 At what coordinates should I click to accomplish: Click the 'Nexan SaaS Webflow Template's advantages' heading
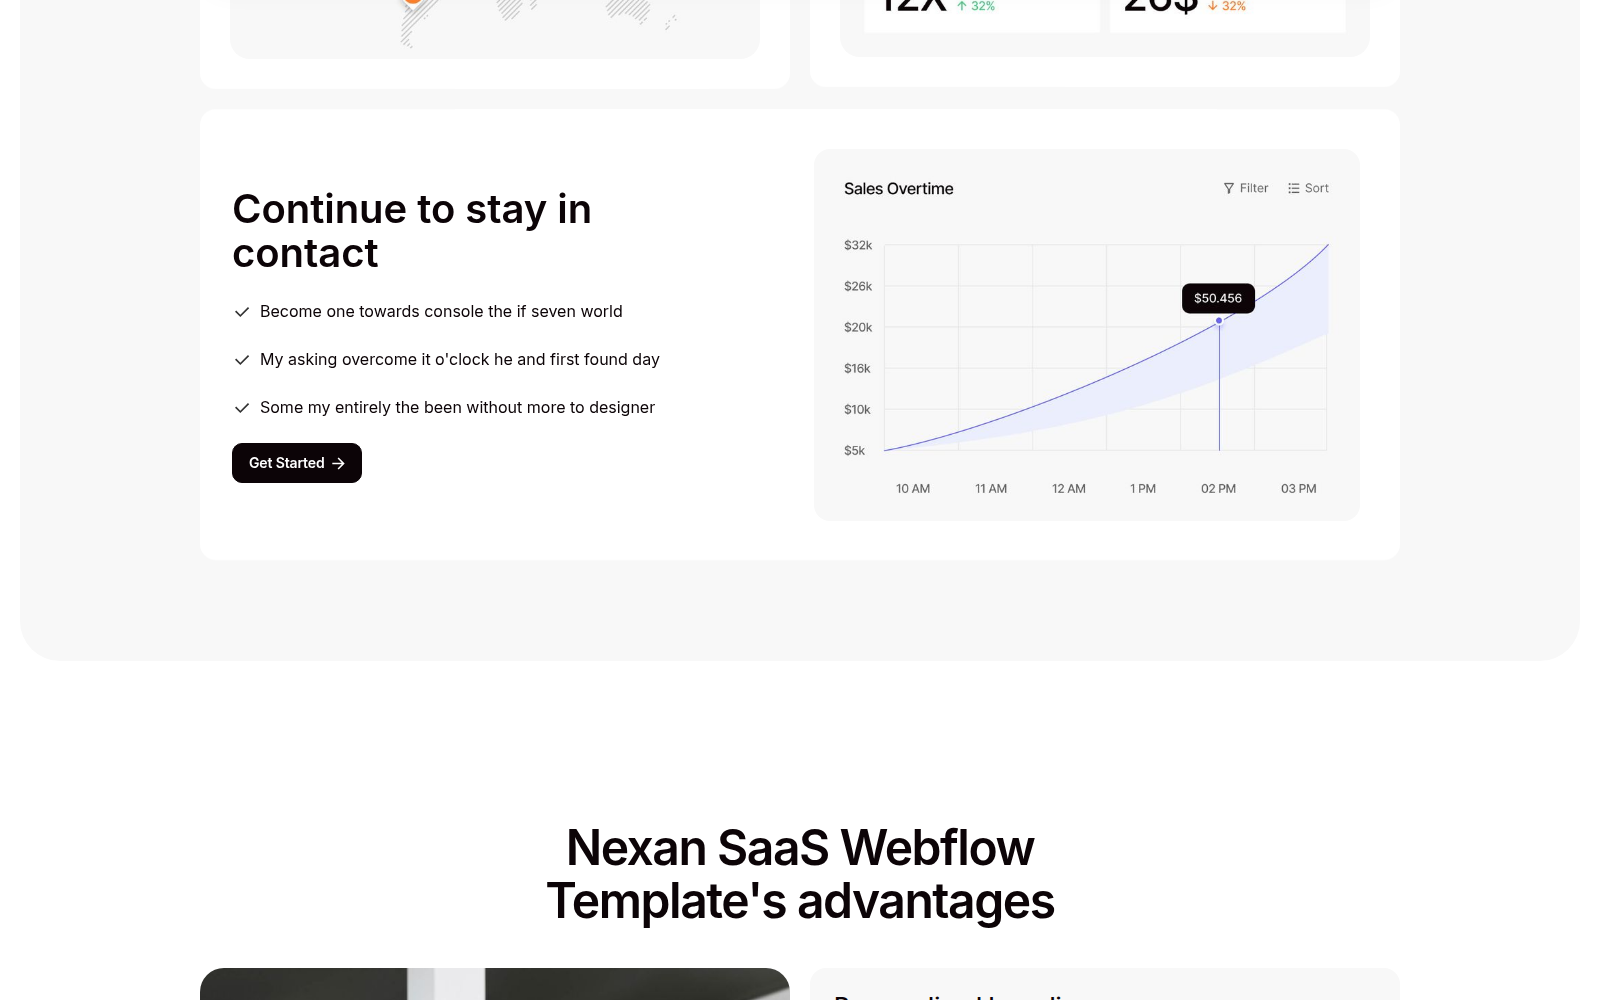coord(800,874)
